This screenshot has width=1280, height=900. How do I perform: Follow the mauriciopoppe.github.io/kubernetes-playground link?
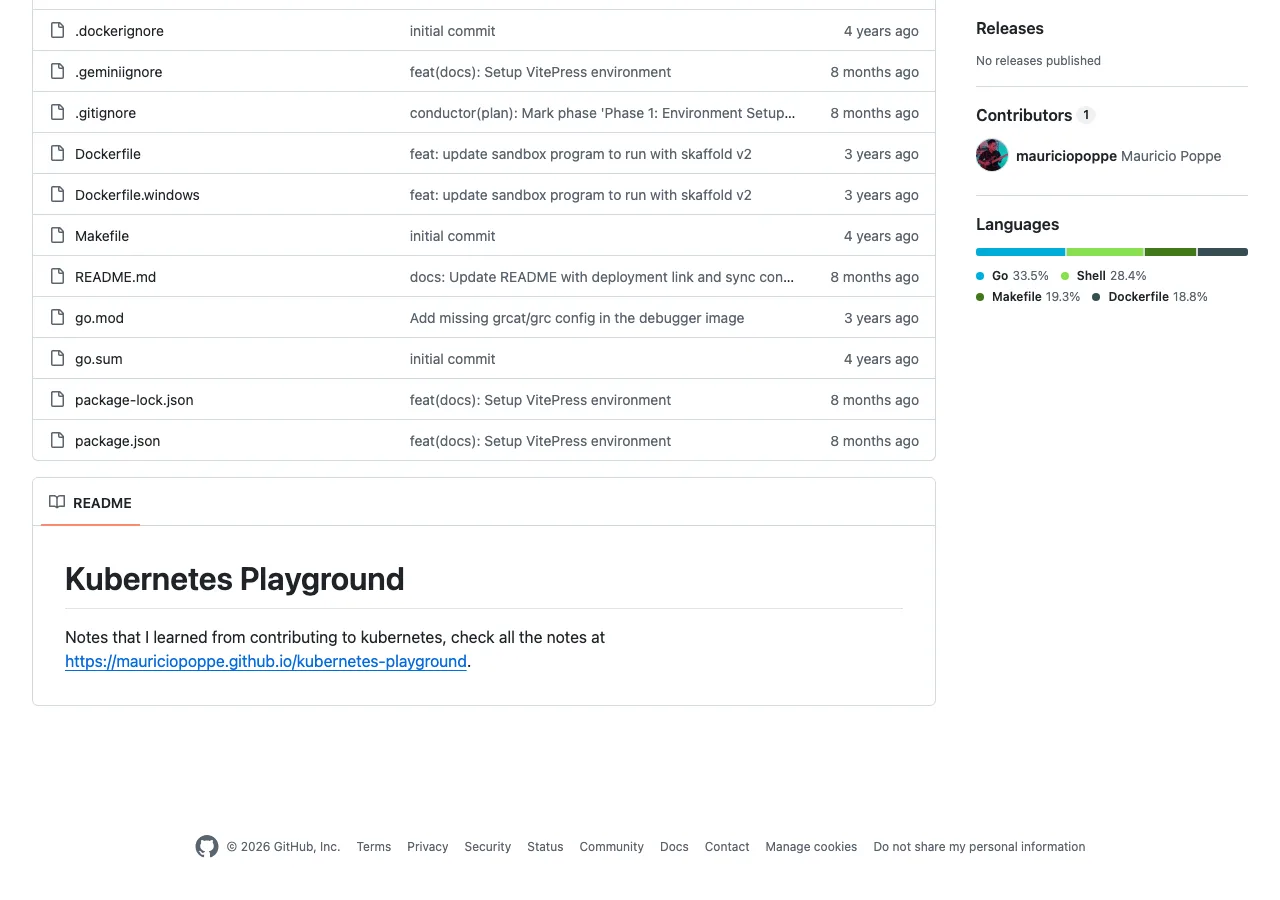(266, 661)
